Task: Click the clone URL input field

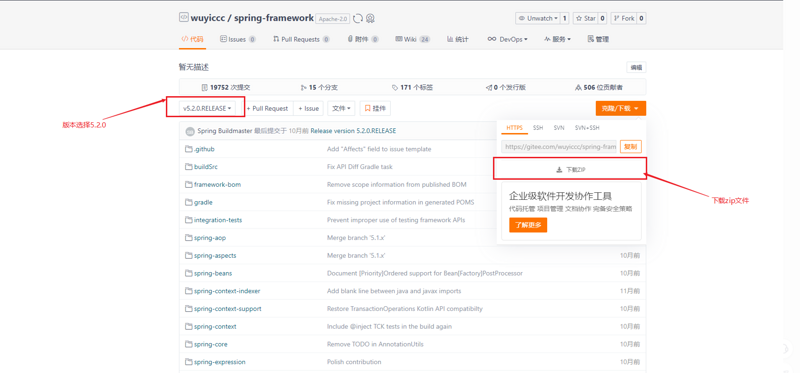Action: (559, 147)
